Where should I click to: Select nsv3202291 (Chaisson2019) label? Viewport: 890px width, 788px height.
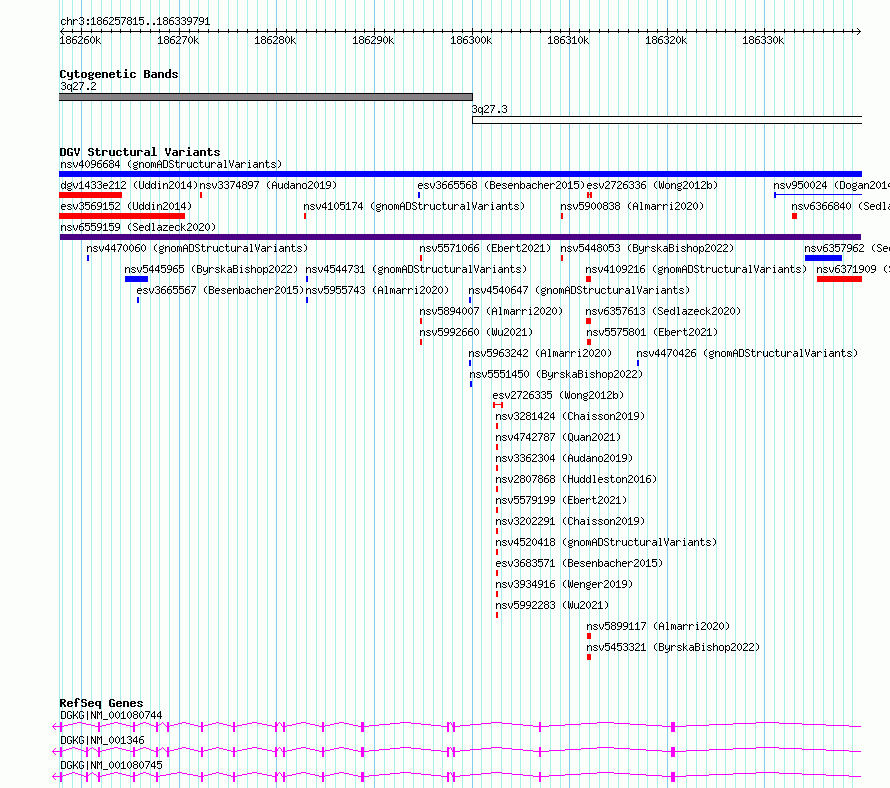coord(570,522)
